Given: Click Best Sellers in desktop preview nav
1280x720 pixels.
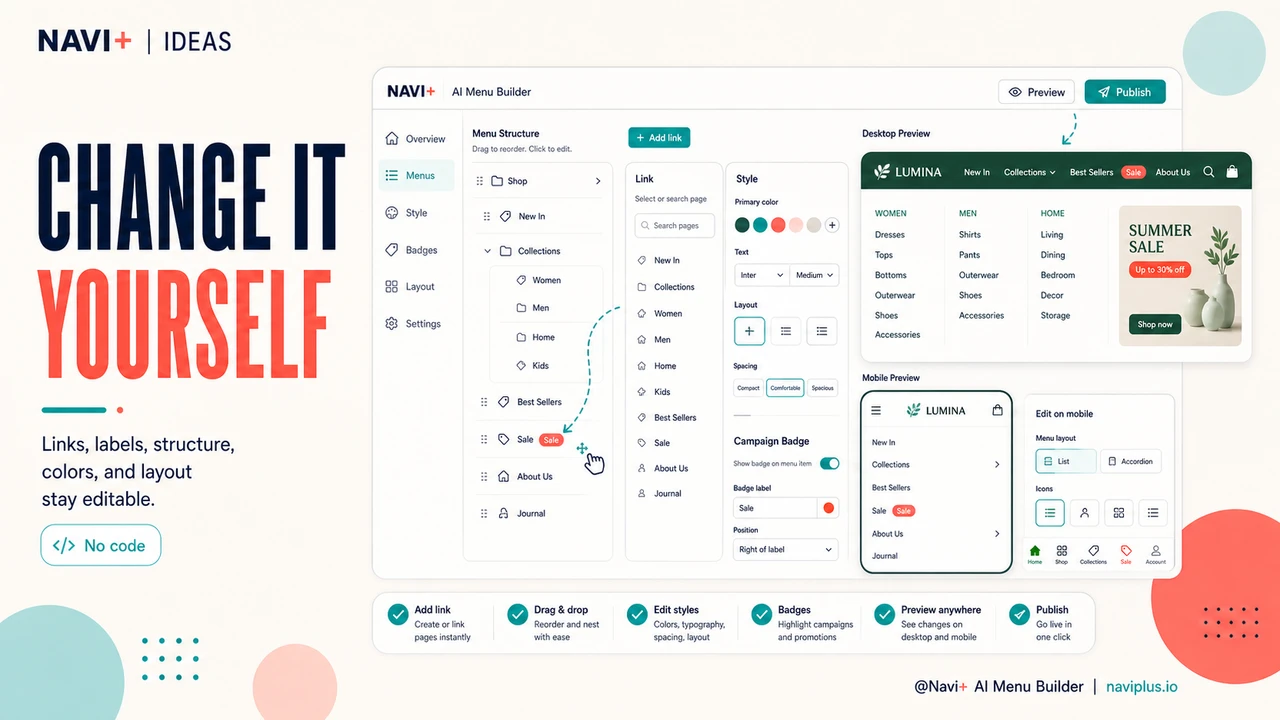Looking at the screenshot, I should click(x=1091, y=172).
